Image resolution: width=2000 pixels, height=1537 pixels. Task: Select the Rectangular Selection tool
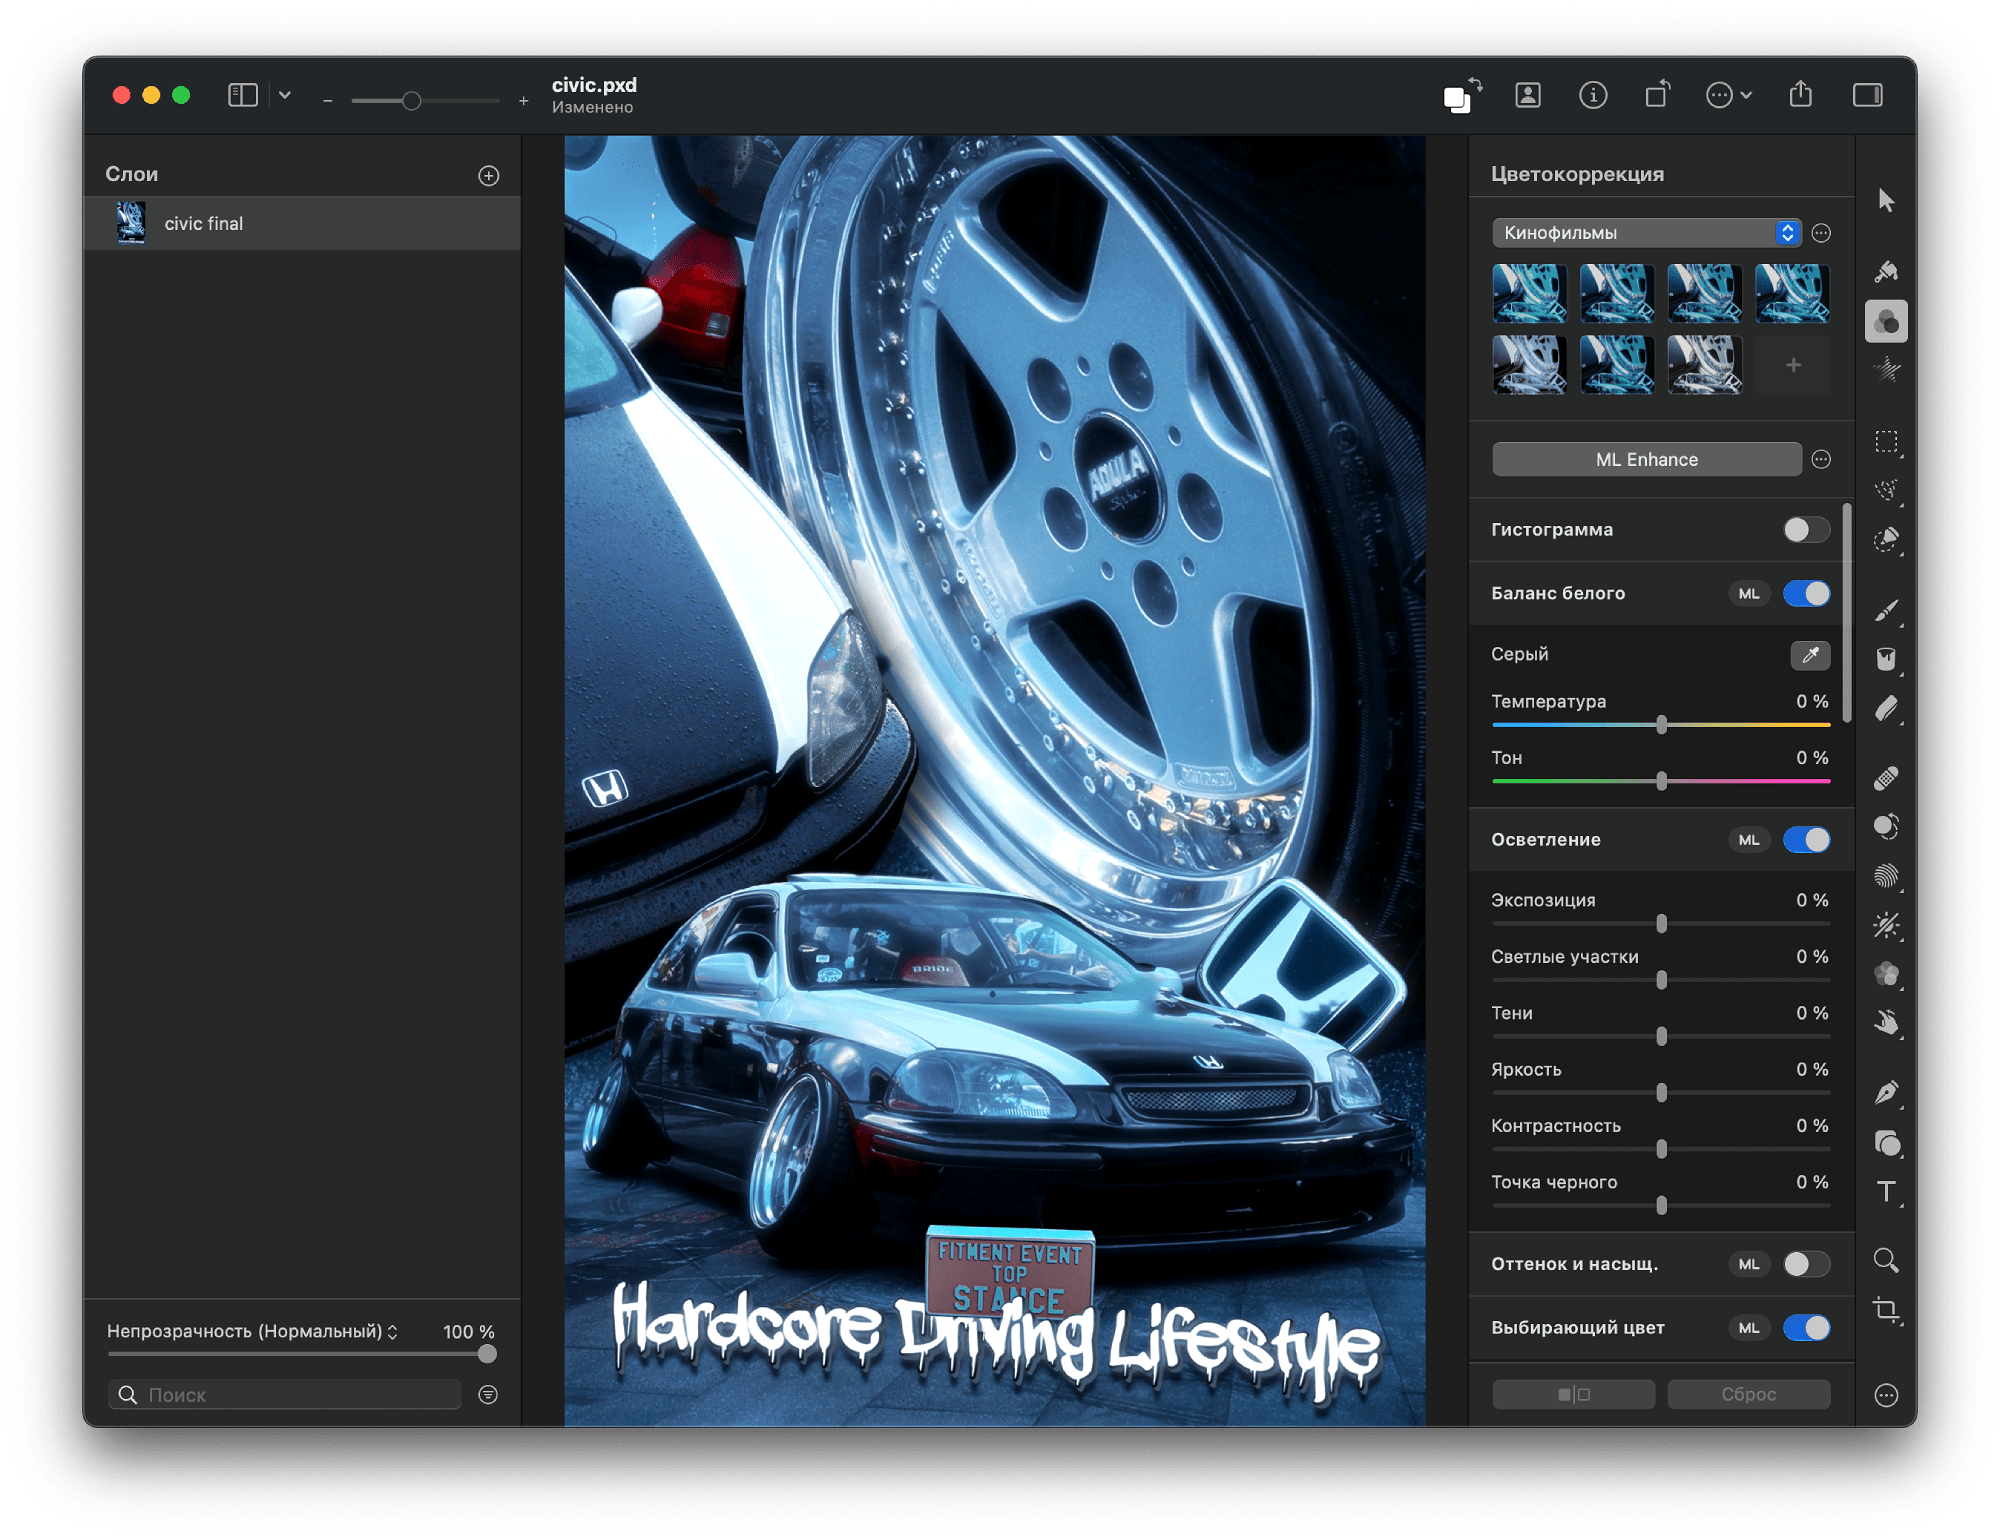pos(1888,443)
